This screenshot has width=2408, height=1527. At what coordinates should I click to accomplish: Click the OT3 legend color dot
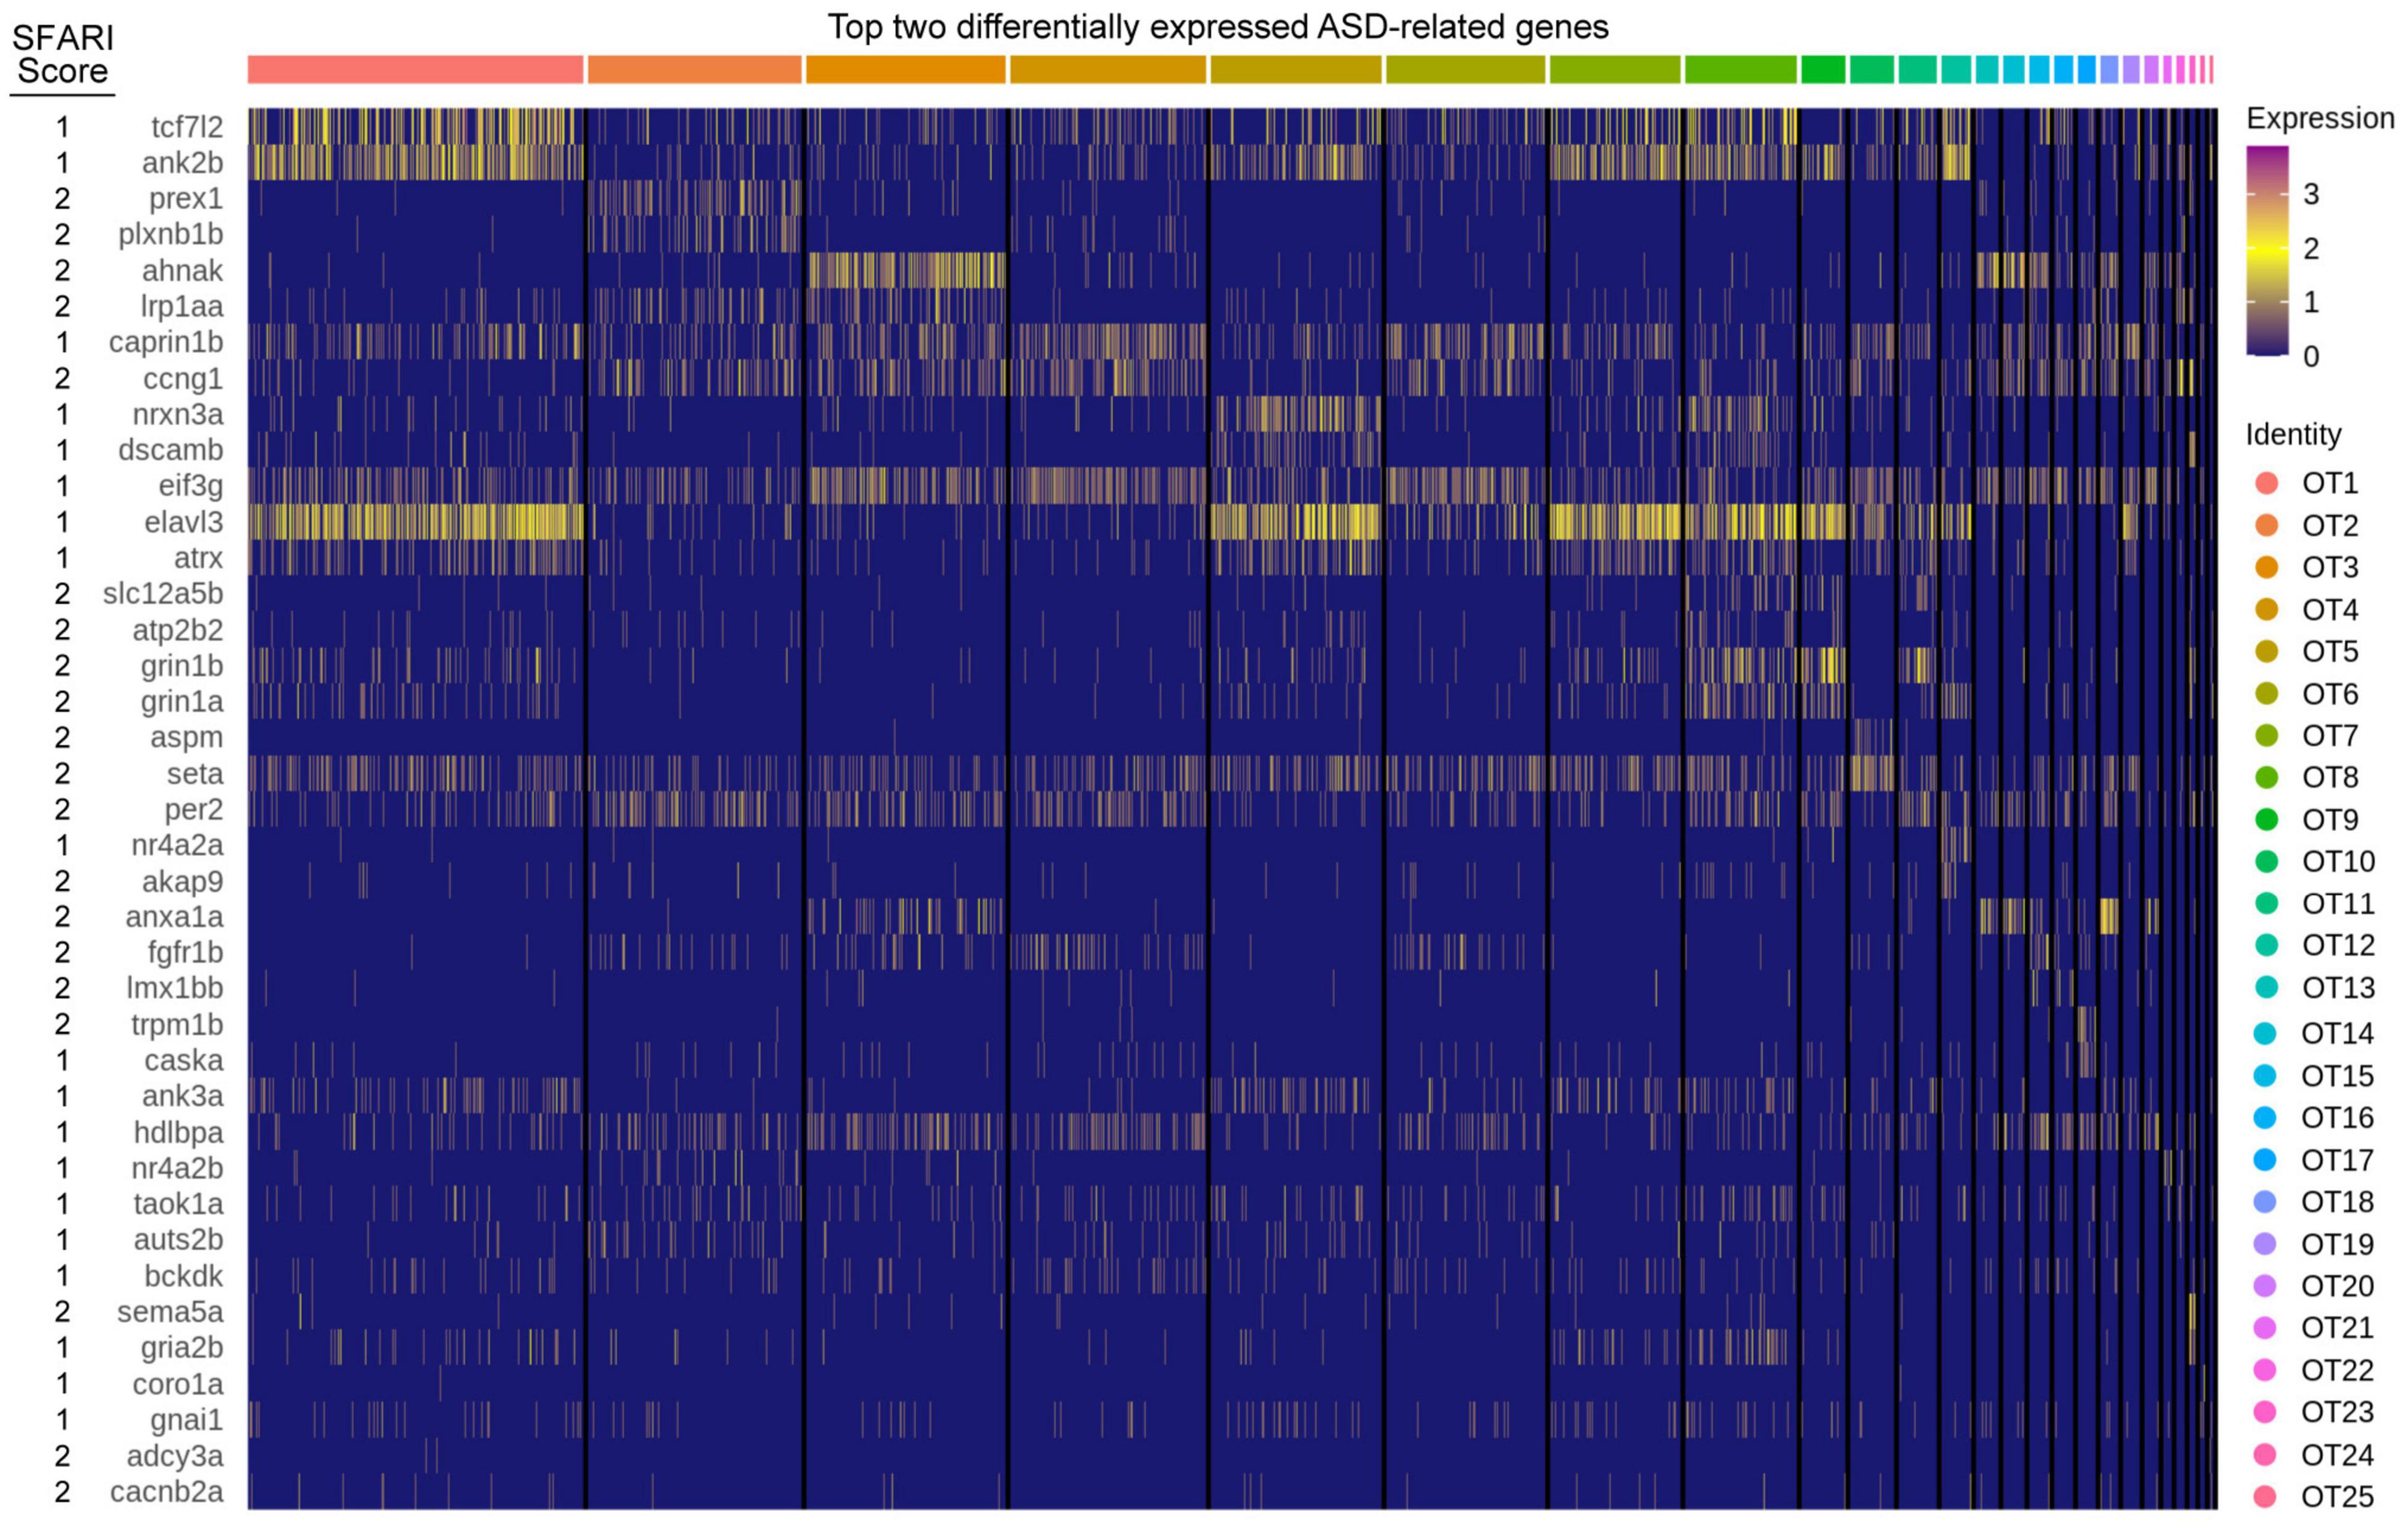tap(2266, 567)
